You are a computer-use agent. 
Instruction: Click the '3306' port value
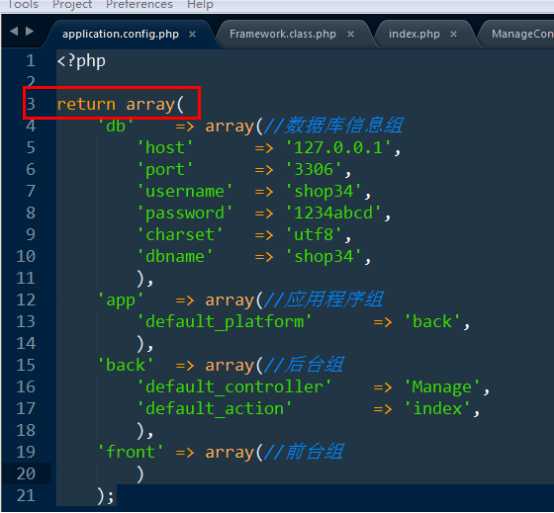[x=314, y=170]
